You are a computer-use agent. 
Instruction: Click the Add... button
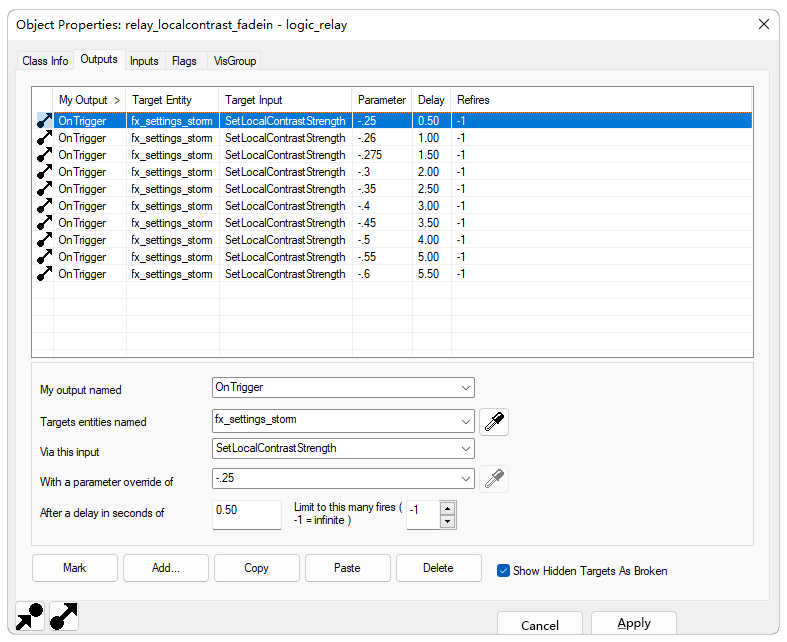click(166, 568)
